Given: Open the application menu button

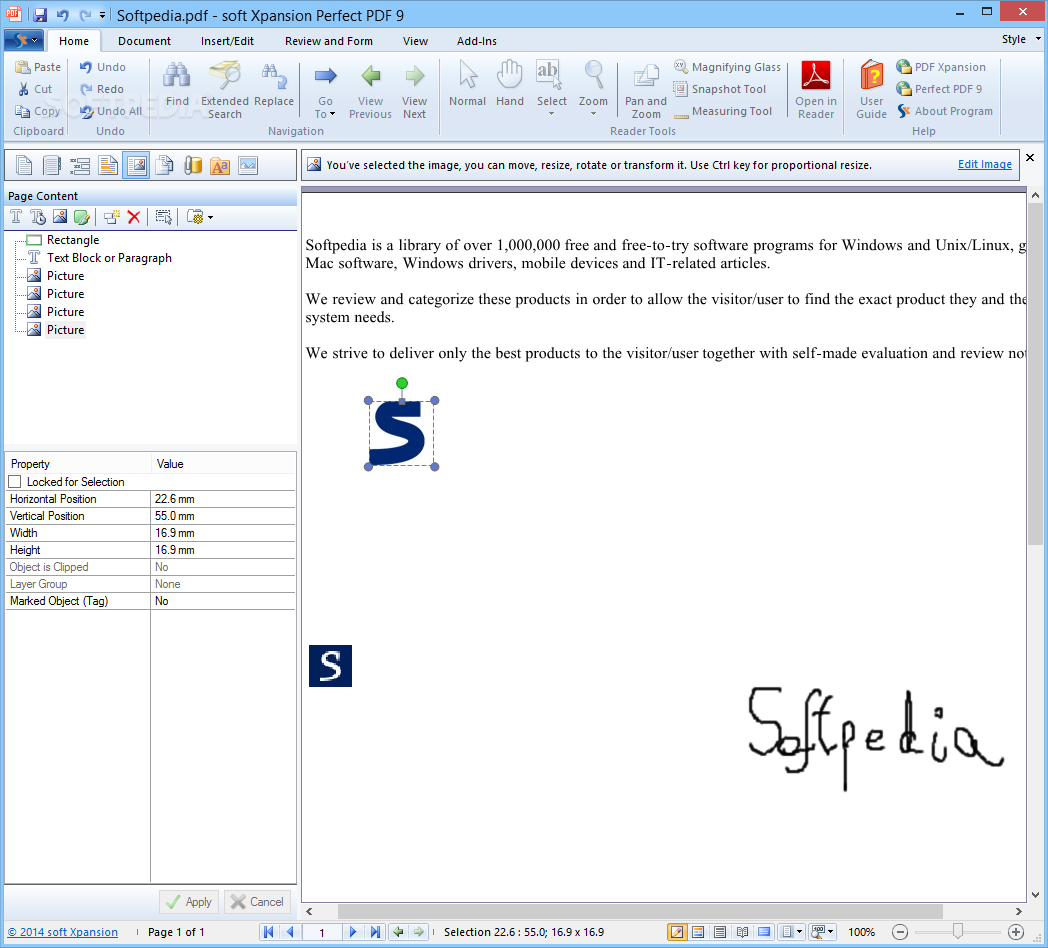Looking at the screenshot, I should [25, 40].
